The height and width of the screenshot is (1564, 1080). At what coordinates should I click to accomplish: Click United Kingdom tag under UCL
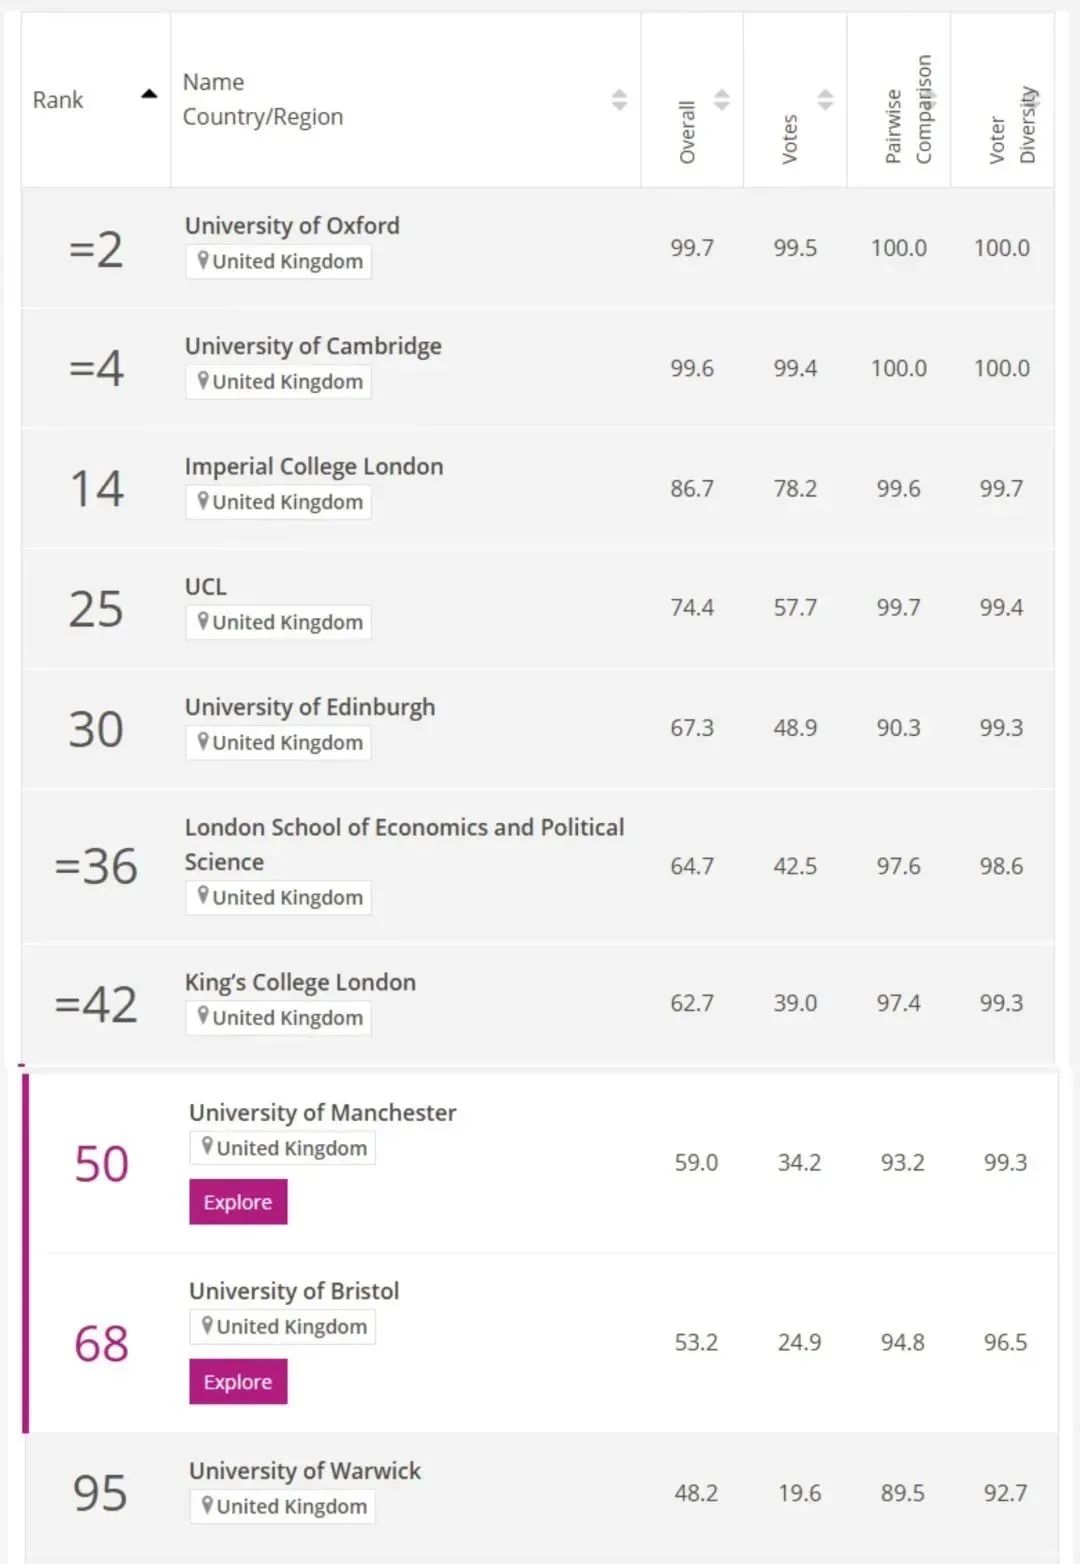click(x=278, y=622)
